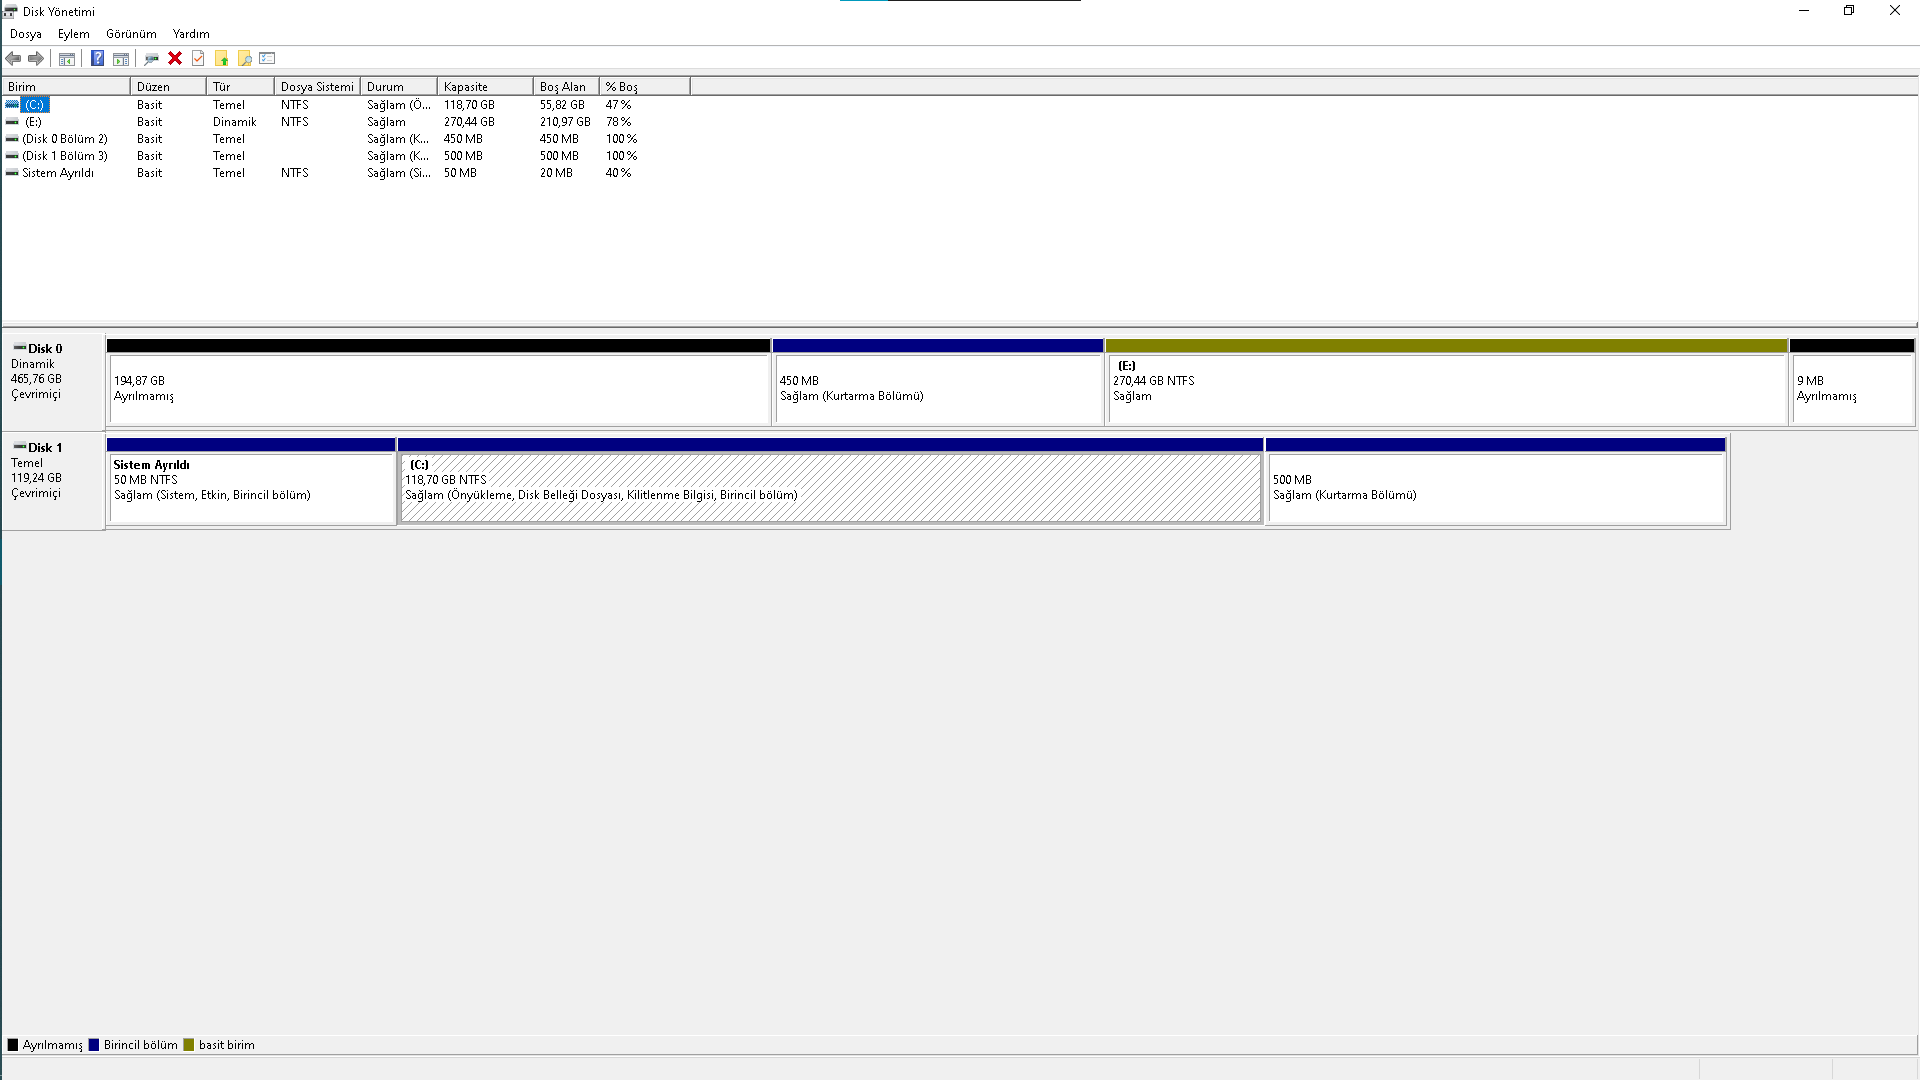Click the blue Help question mark icon
This screenshot has height=1080, width=1920.
point(97,58)
